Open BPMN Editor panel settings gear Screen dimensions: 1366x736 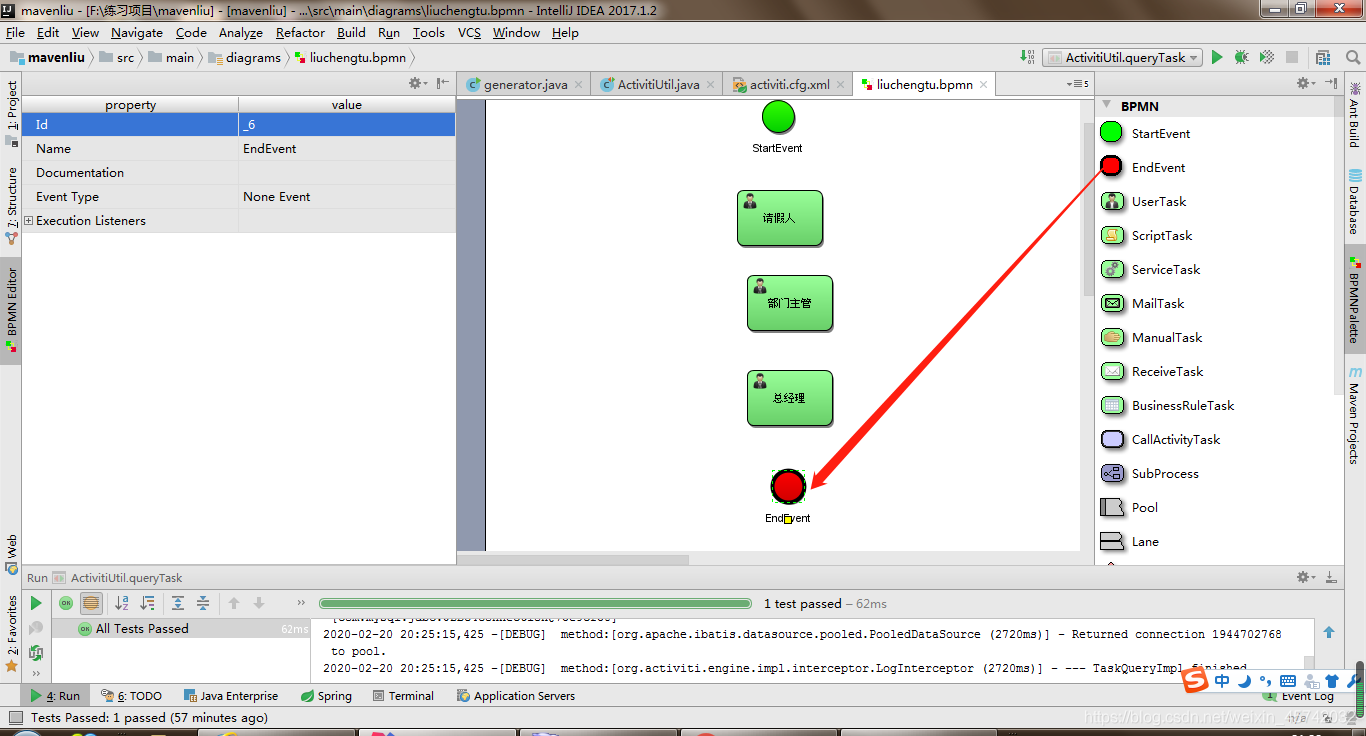point(417,83)
